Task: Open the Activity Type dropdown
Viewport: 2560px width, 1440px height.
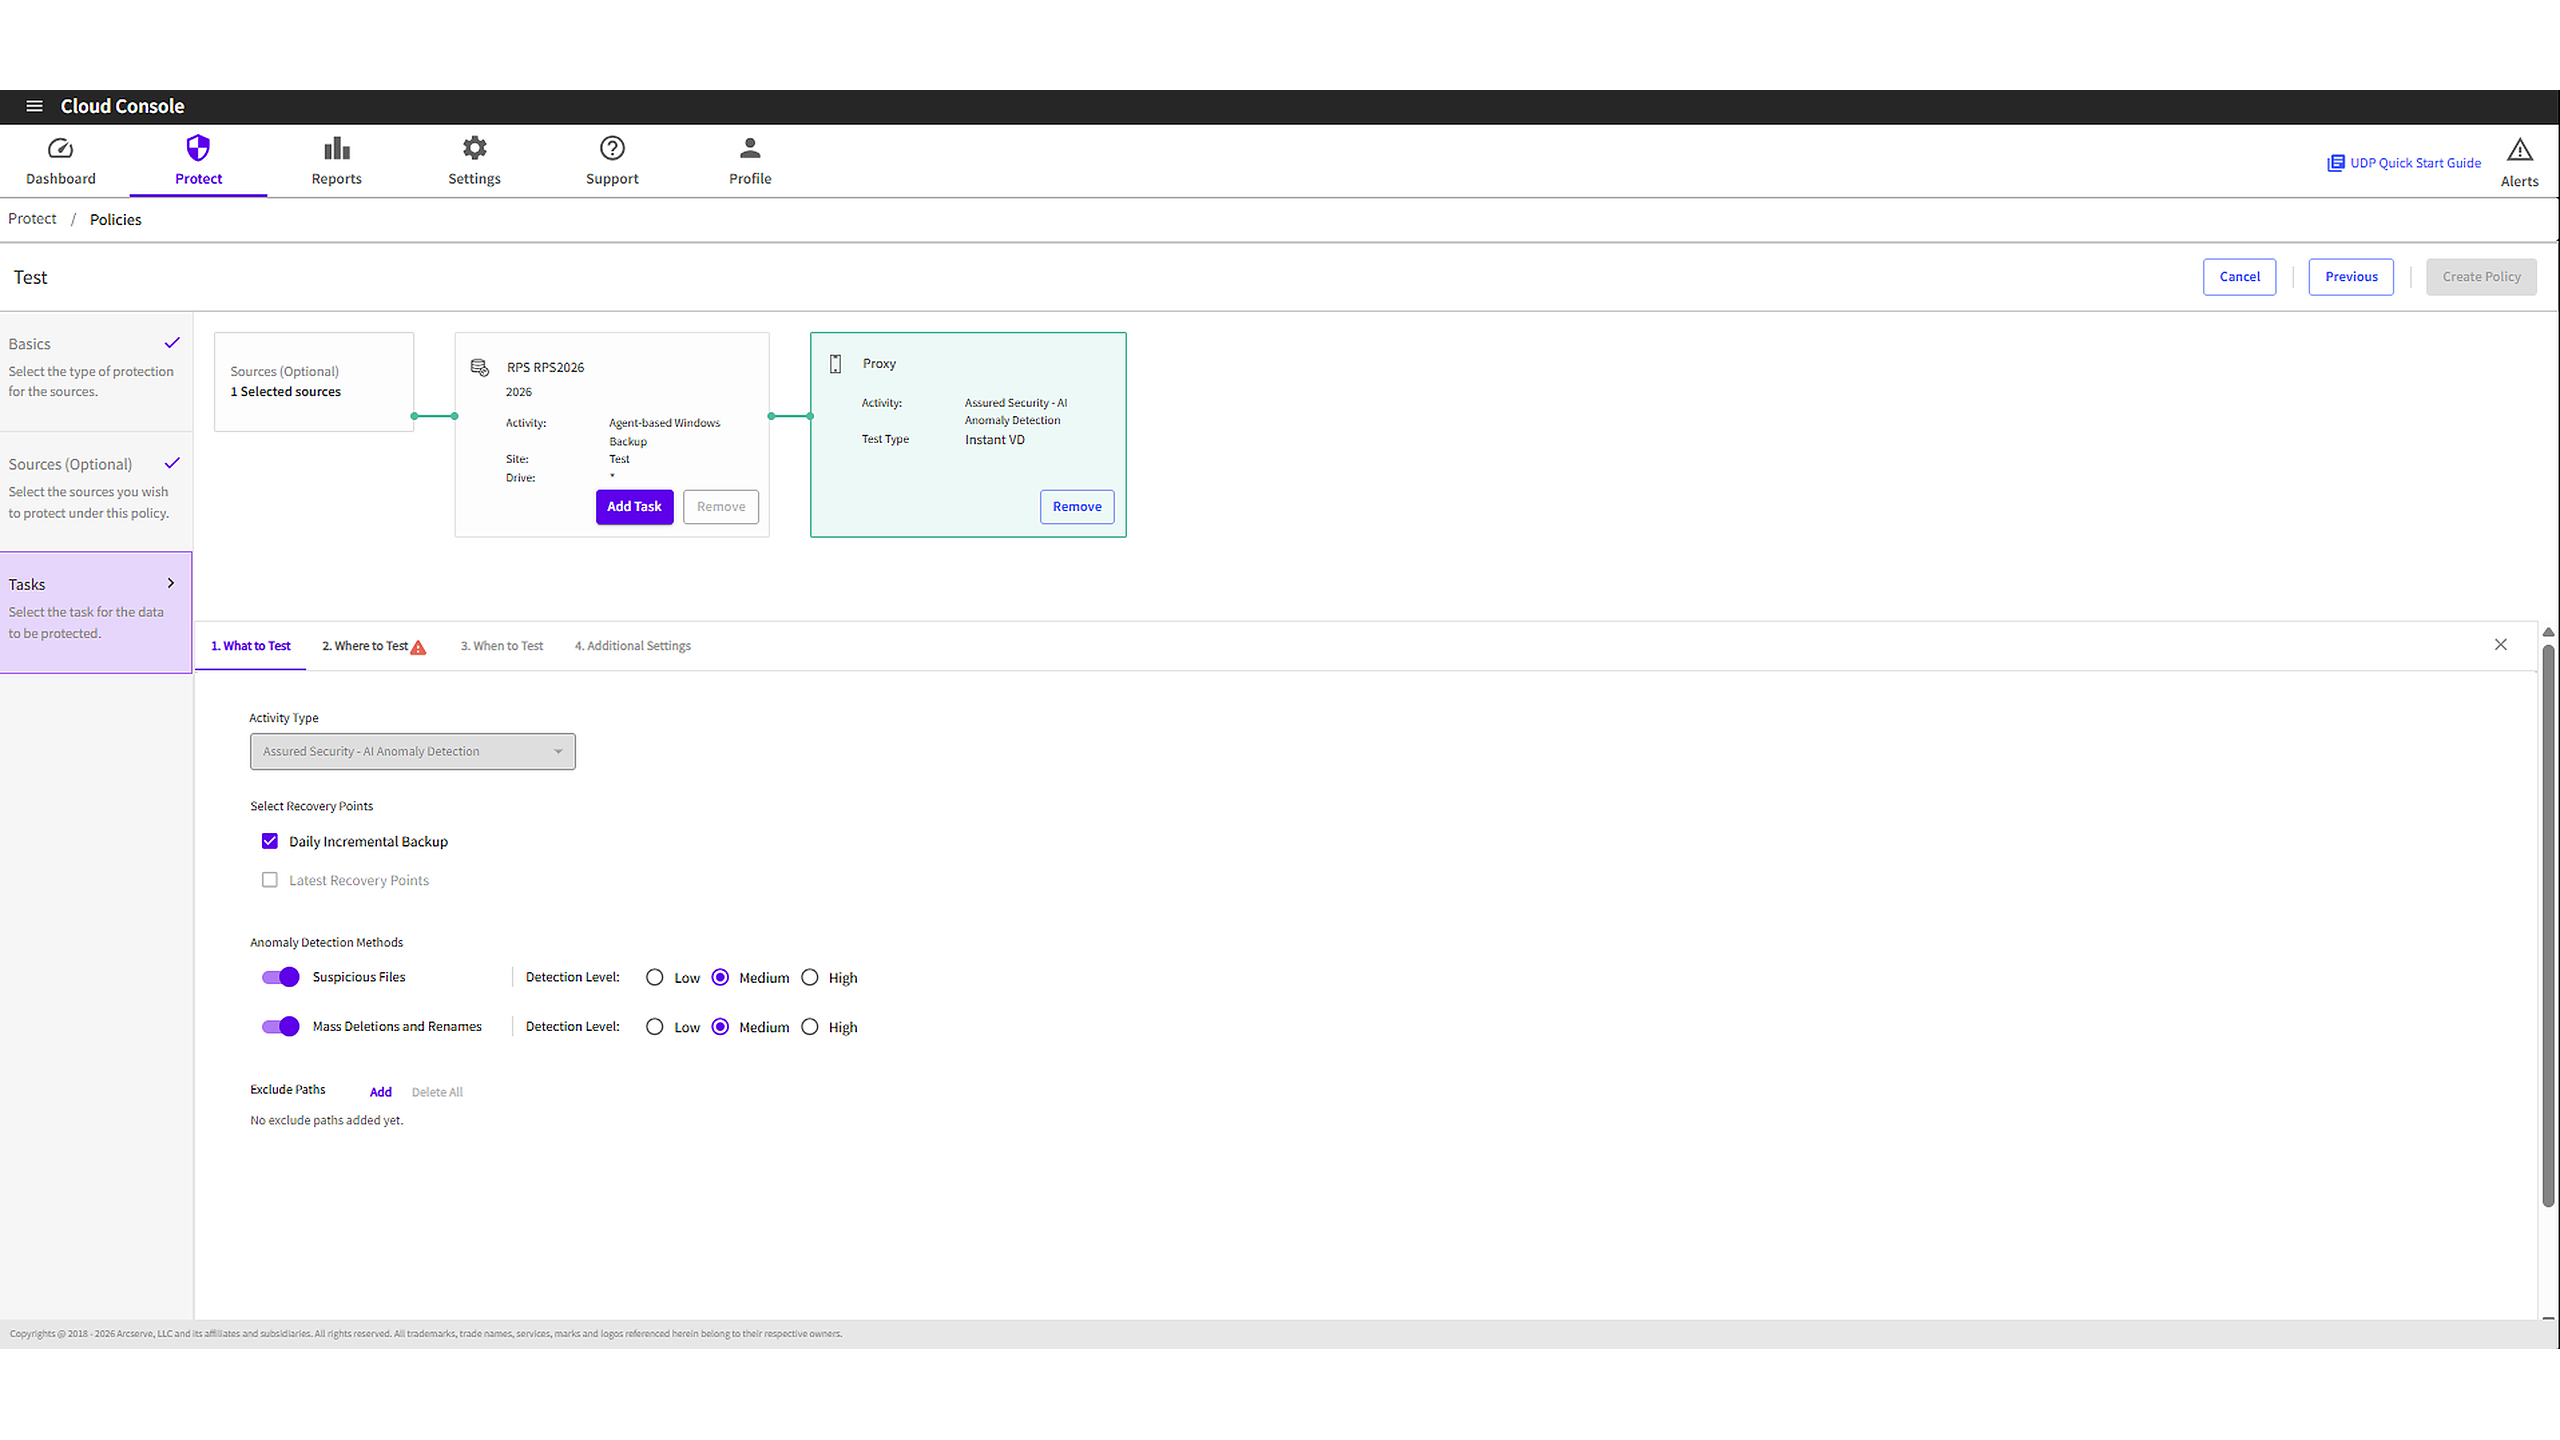Action: coord(412,751)
